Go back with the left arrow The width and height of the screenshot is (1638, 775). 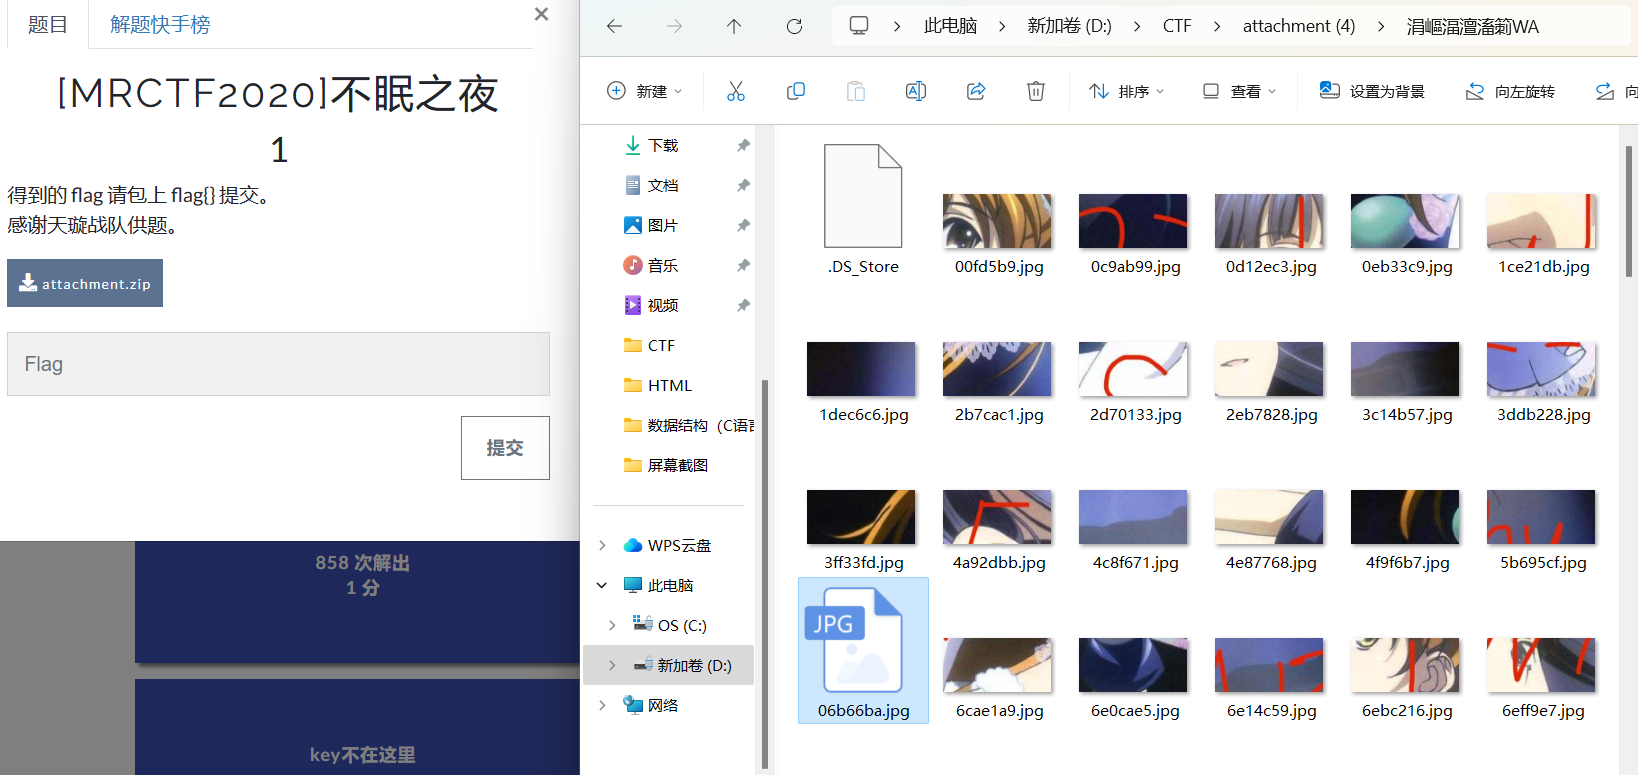click(x=615, y=26)
